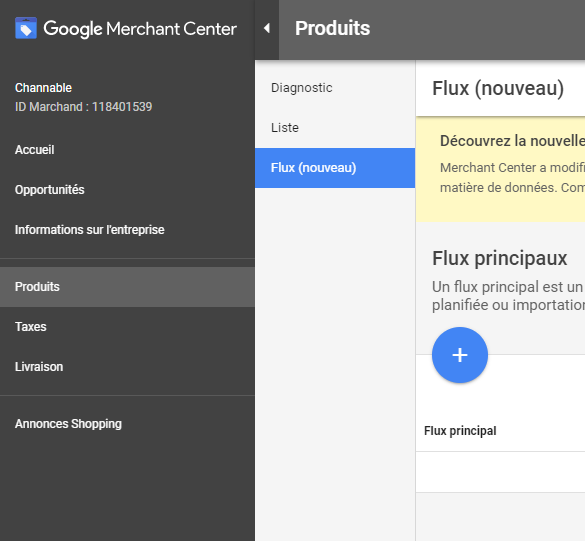Click the Flux principaux section heading
Image resolution: width=585 pixels, height=541 pixels.
[x=500, y=258]
